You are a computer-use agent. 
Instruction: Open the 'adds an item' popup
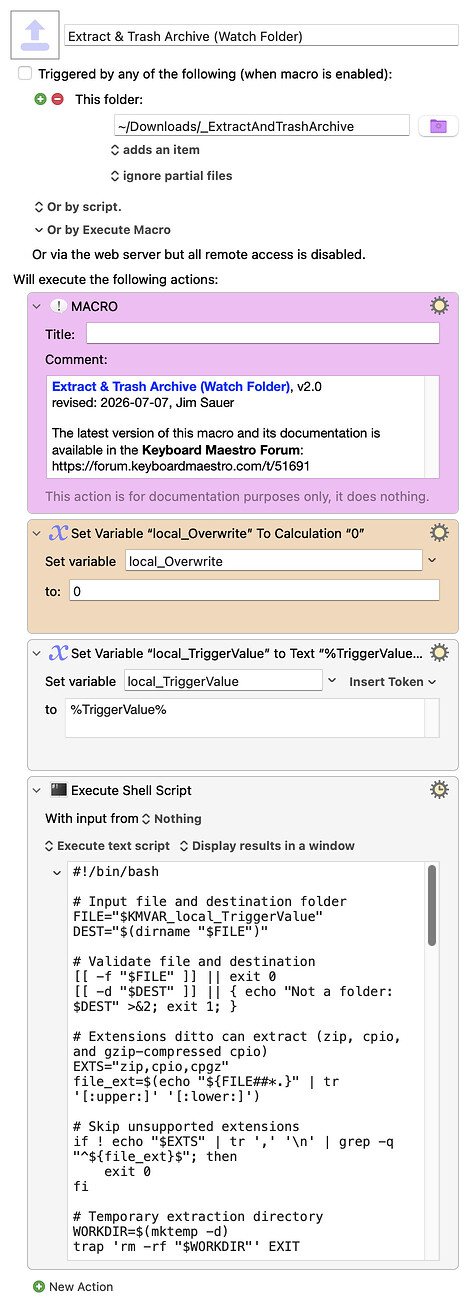coord(155,150)
